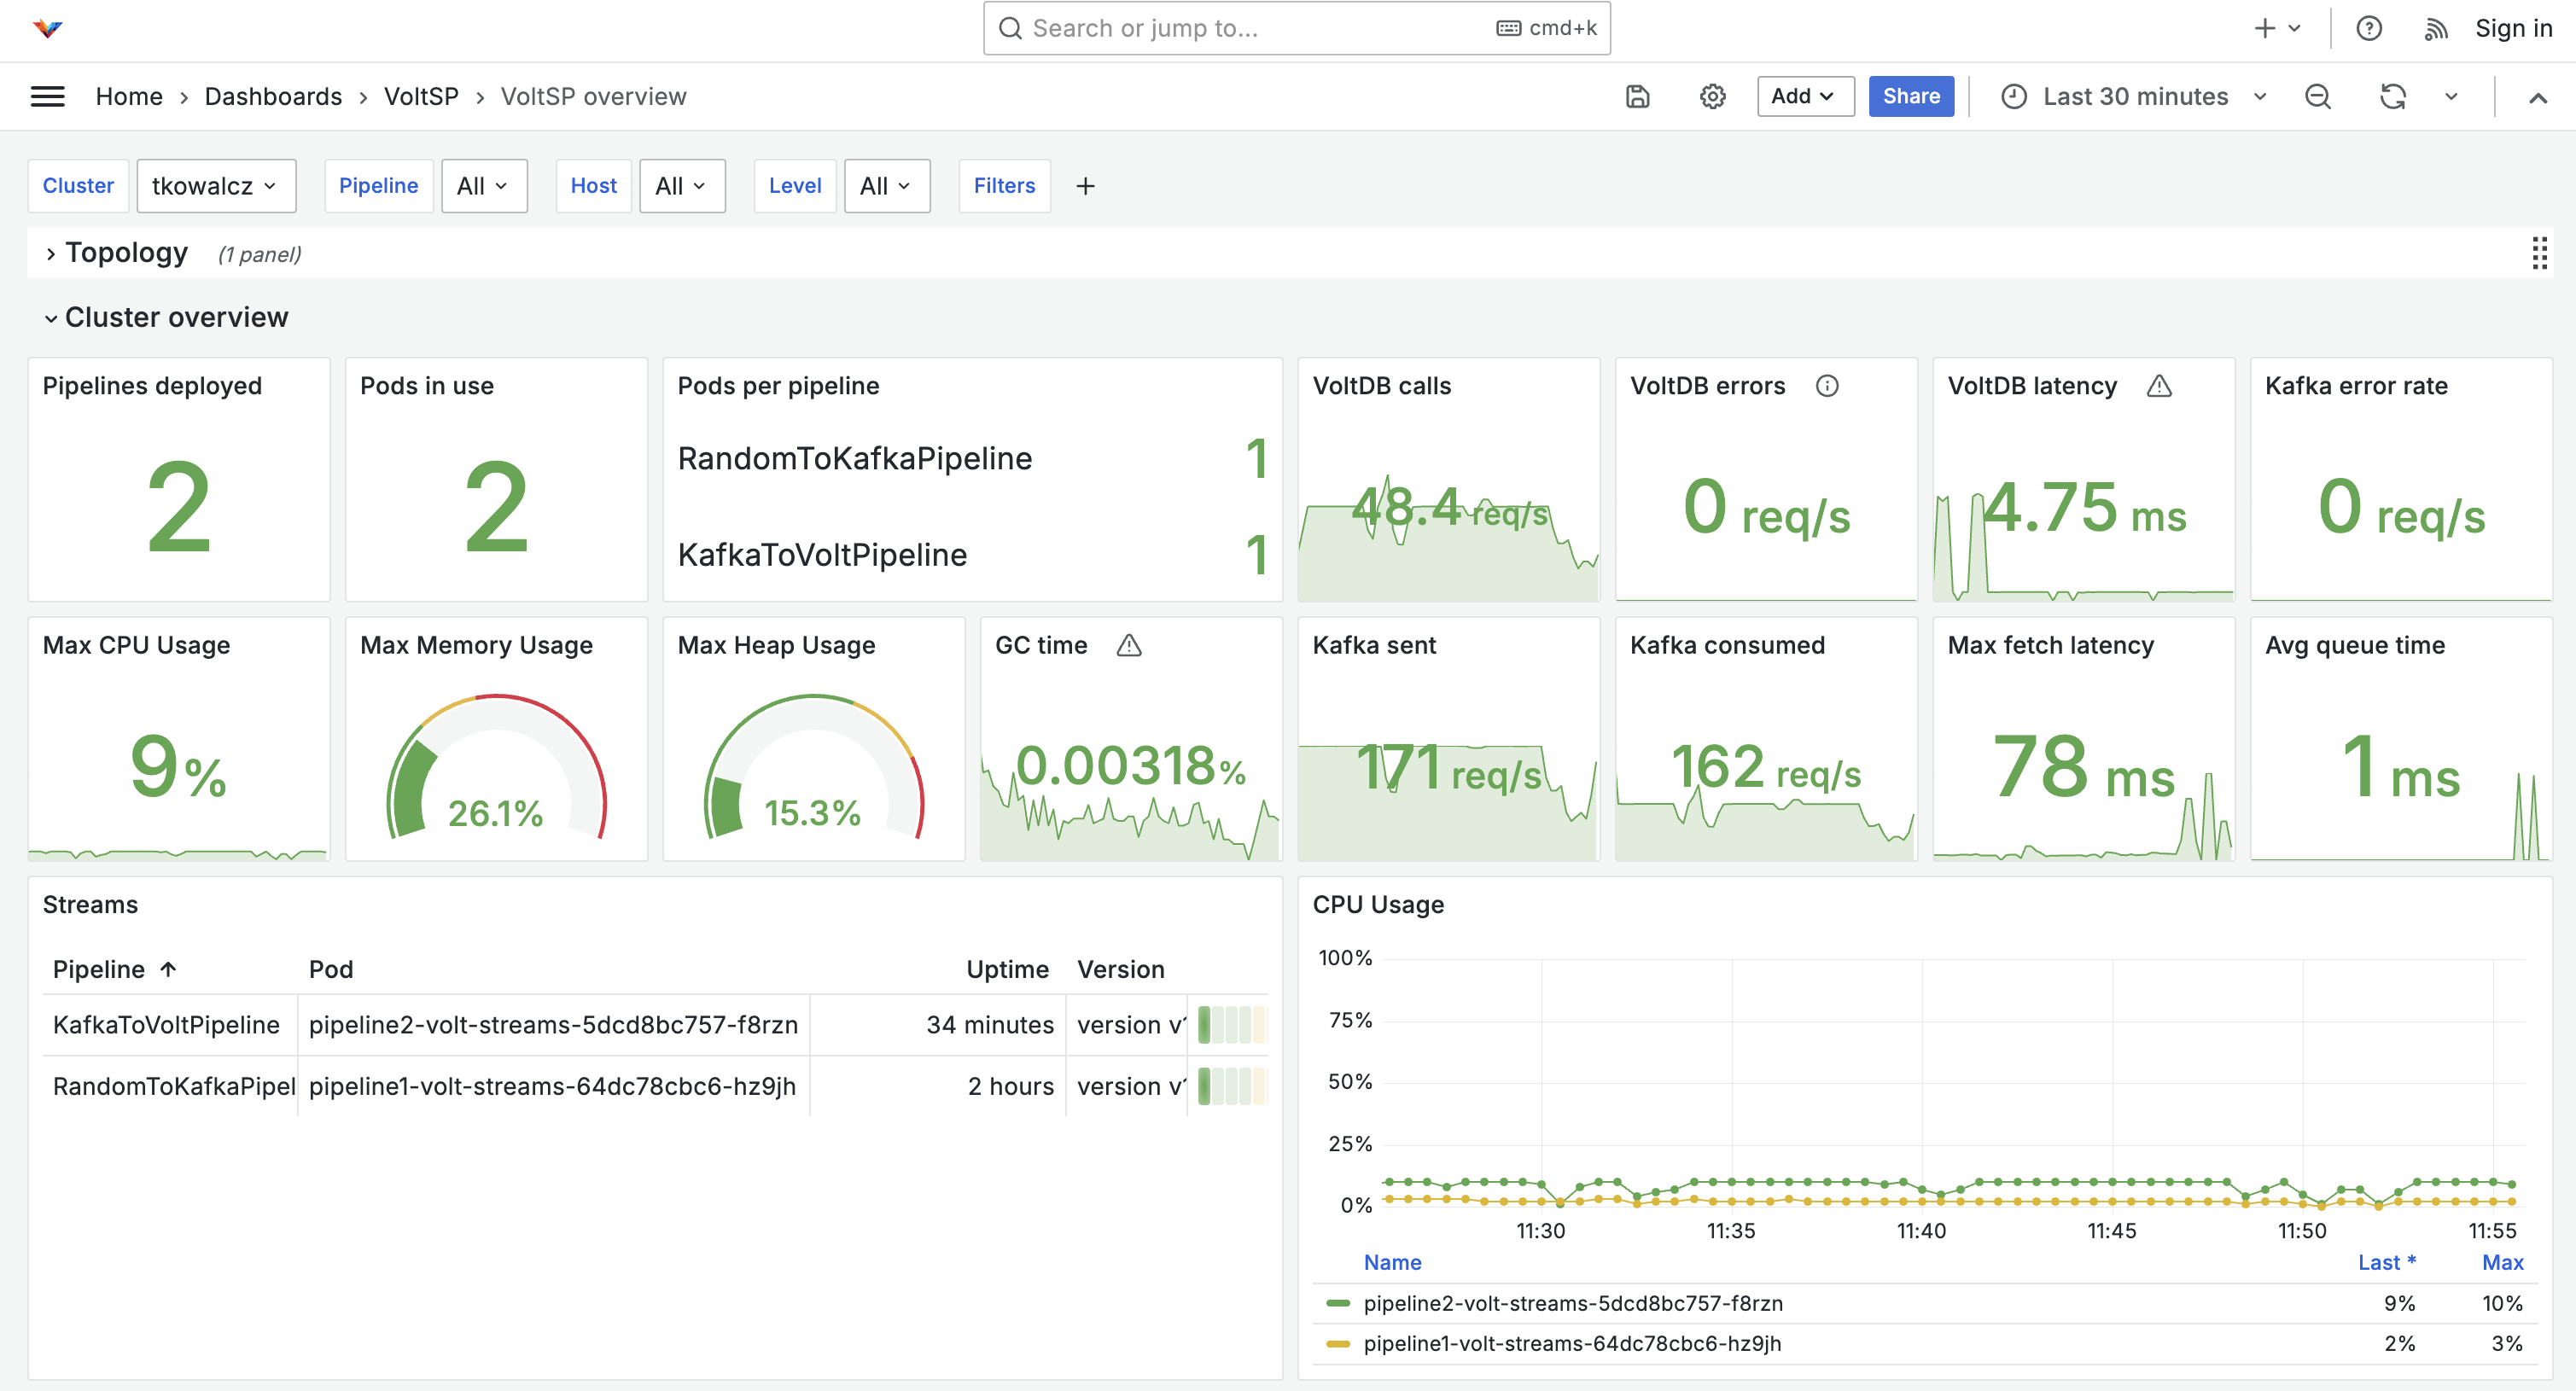Open dashboard settings gear icon

(1712, 97)
